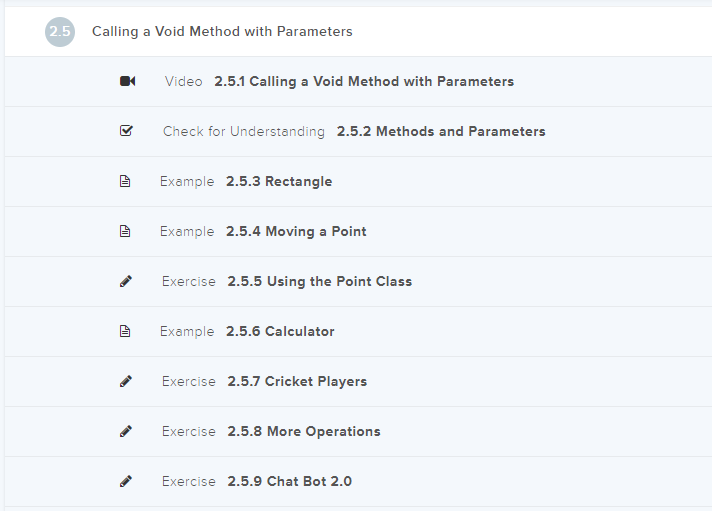712x511 pixels.
Task: Open the 2.5.6 Calculator example
Action: [x=280, y=331]
